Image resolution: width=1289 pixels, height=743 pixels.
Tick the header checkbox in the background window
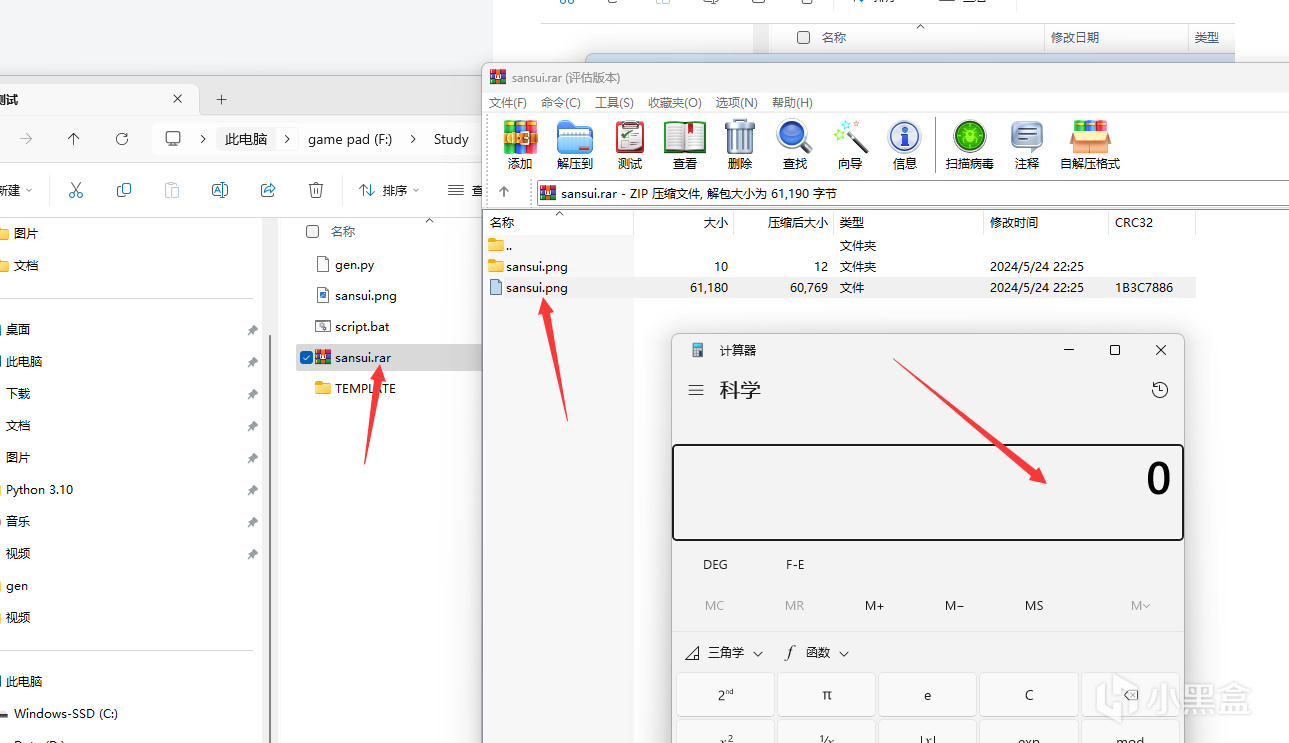pos(803,37)
